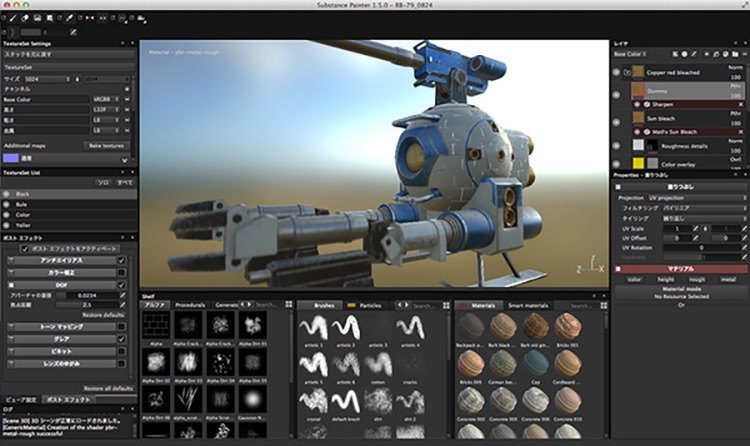
Task: Select the Polygon fill tool in the top toolbar
Action: click(50, 18)
